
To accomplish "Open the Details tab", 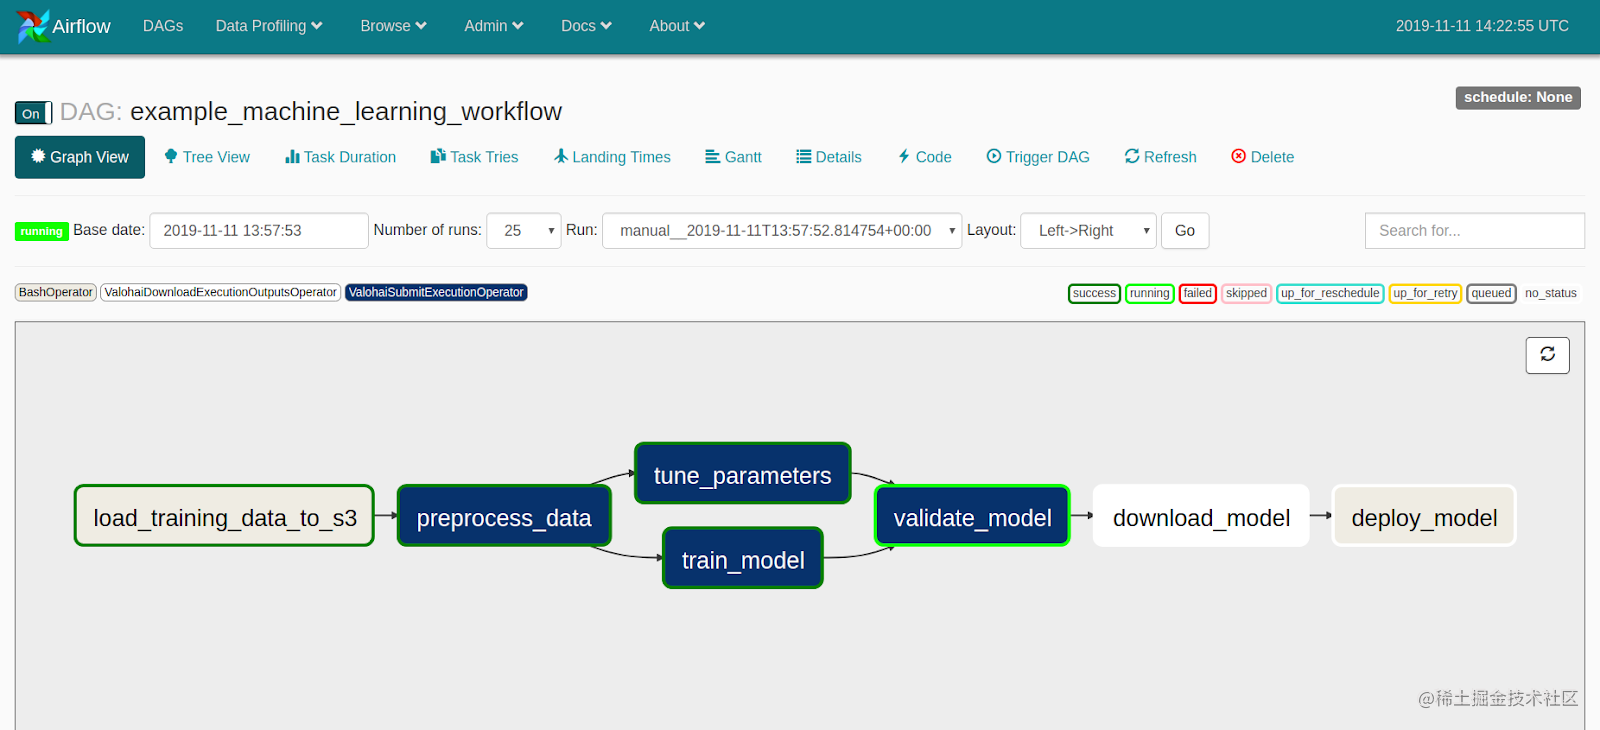I will coord(829,157).
